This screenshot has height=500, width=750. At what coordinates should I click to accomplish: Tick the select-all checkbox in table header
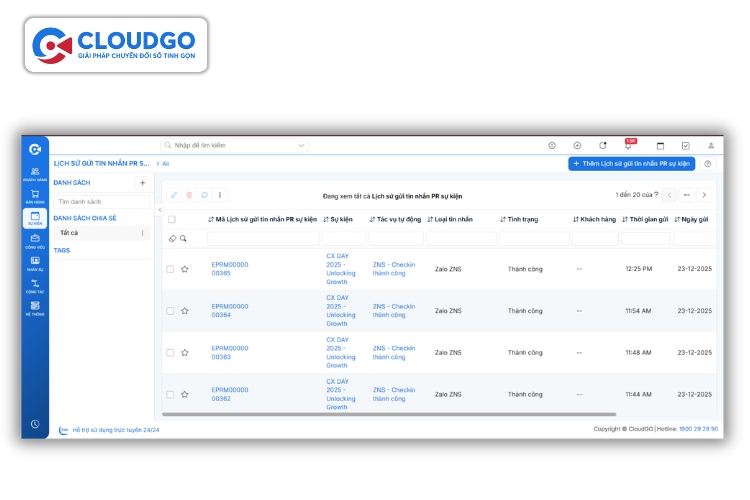pos(171,219)
